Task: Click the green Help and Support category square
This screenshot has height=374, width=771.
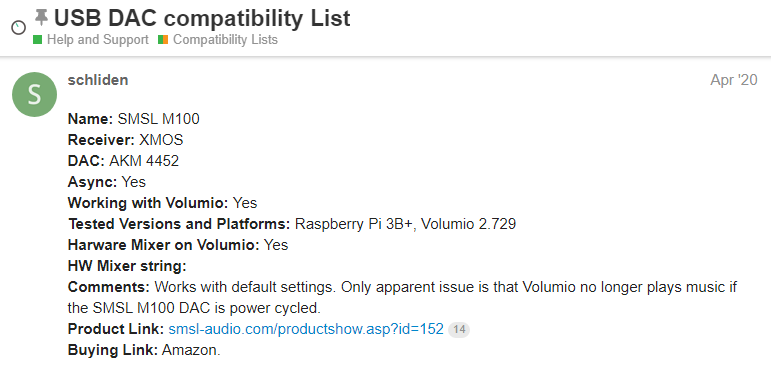Action: click(37, 40)
